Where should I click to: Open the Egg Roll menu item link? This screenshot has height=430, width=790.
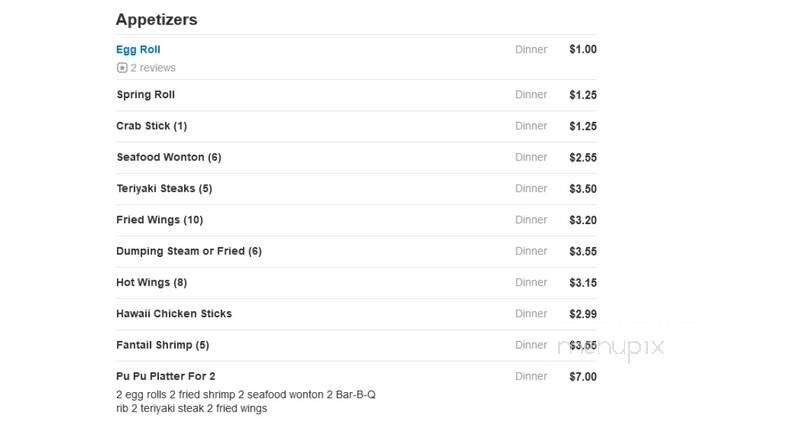tap(138, 49)
